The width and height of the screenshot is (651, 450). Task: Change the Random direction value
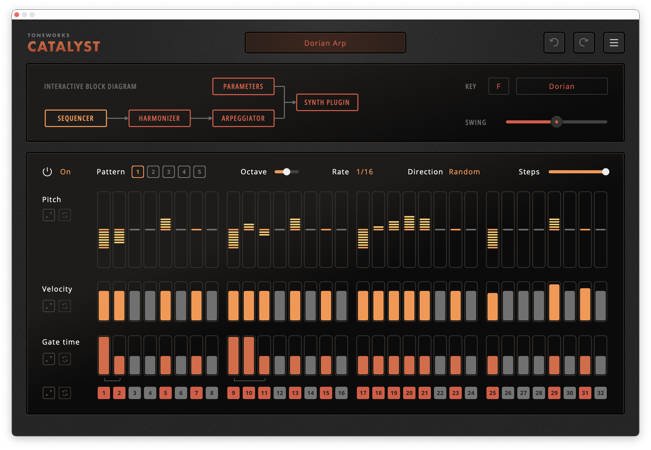[464, 172]
